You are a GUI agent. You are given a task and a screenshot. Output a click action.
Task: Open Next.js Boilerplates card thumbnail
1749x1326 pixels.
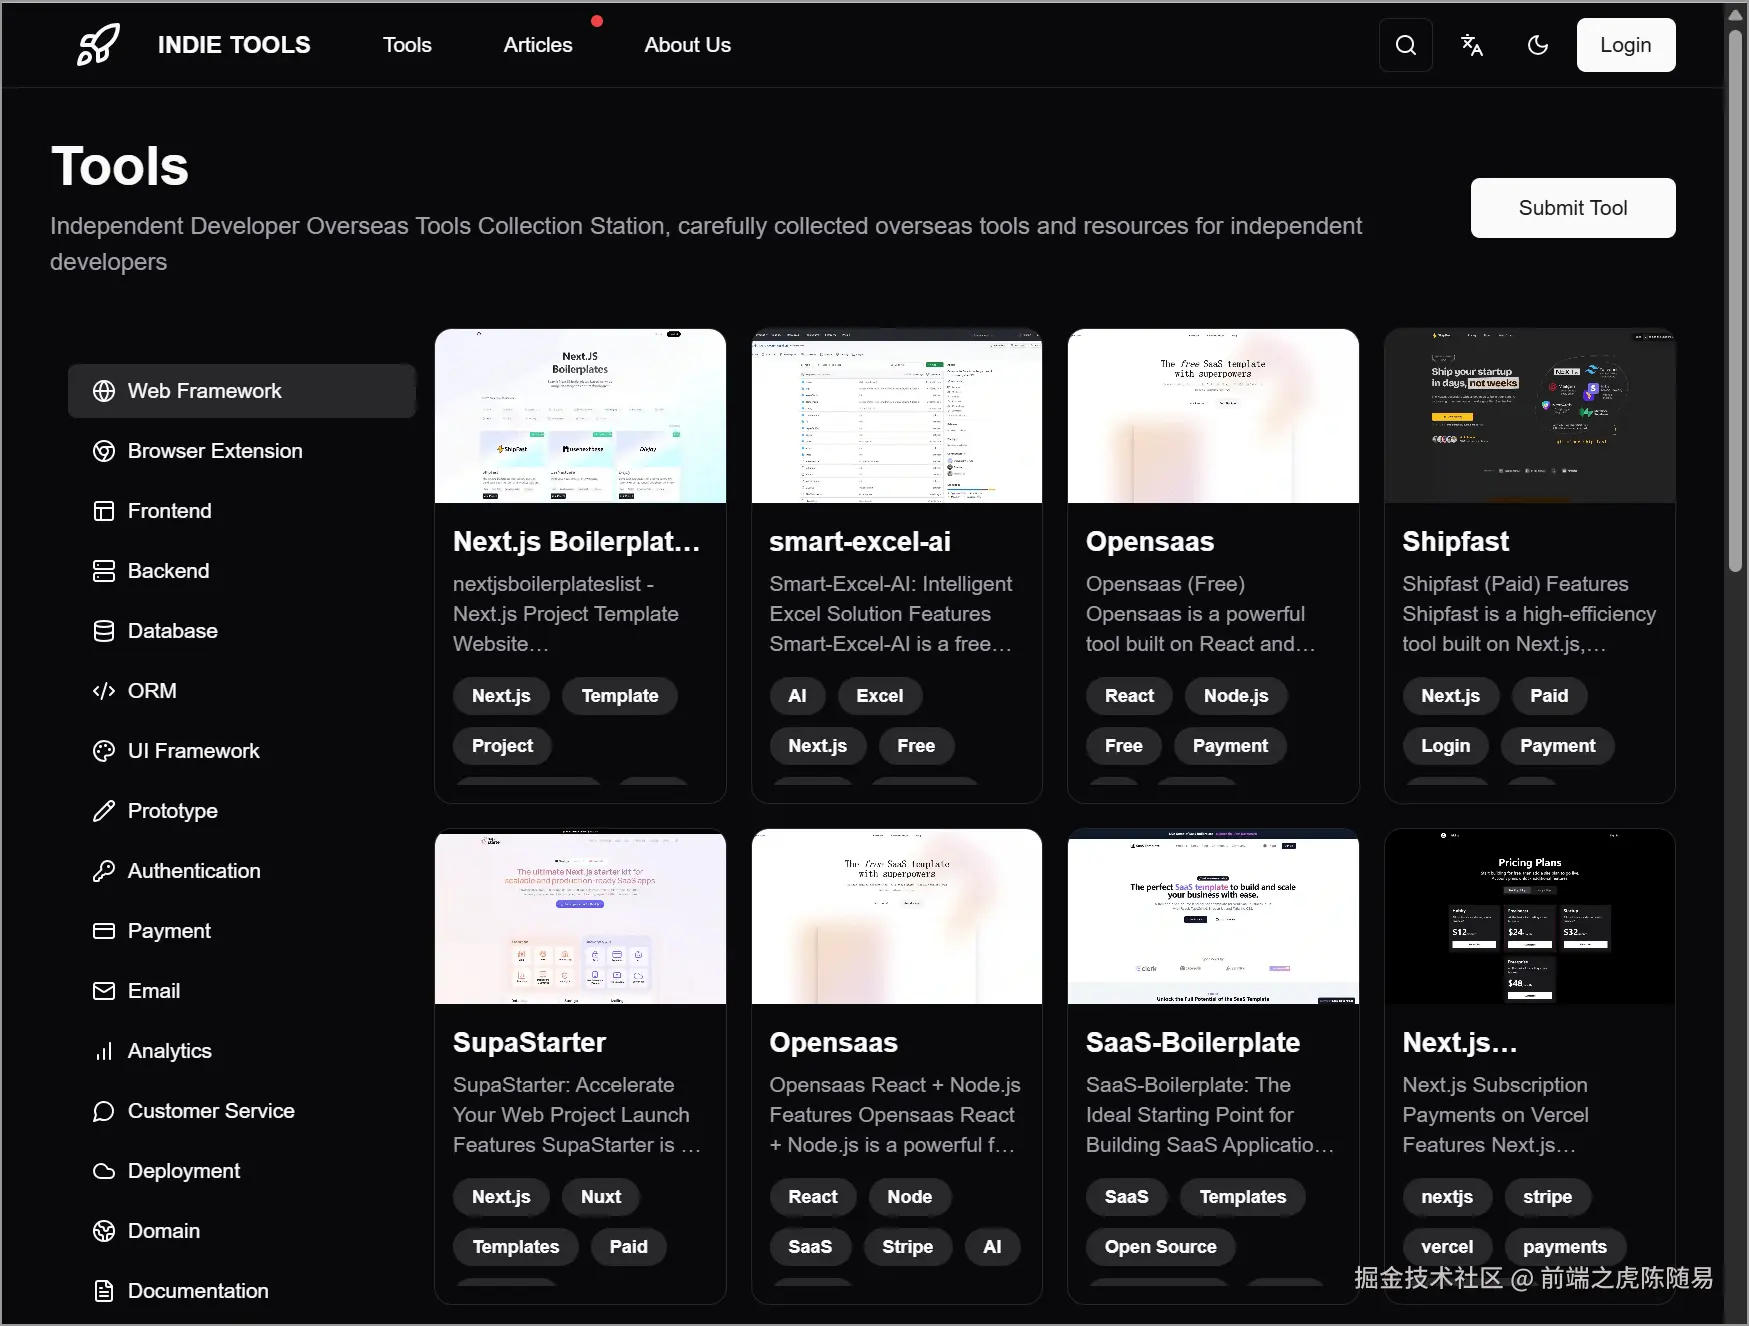(580, 416)
